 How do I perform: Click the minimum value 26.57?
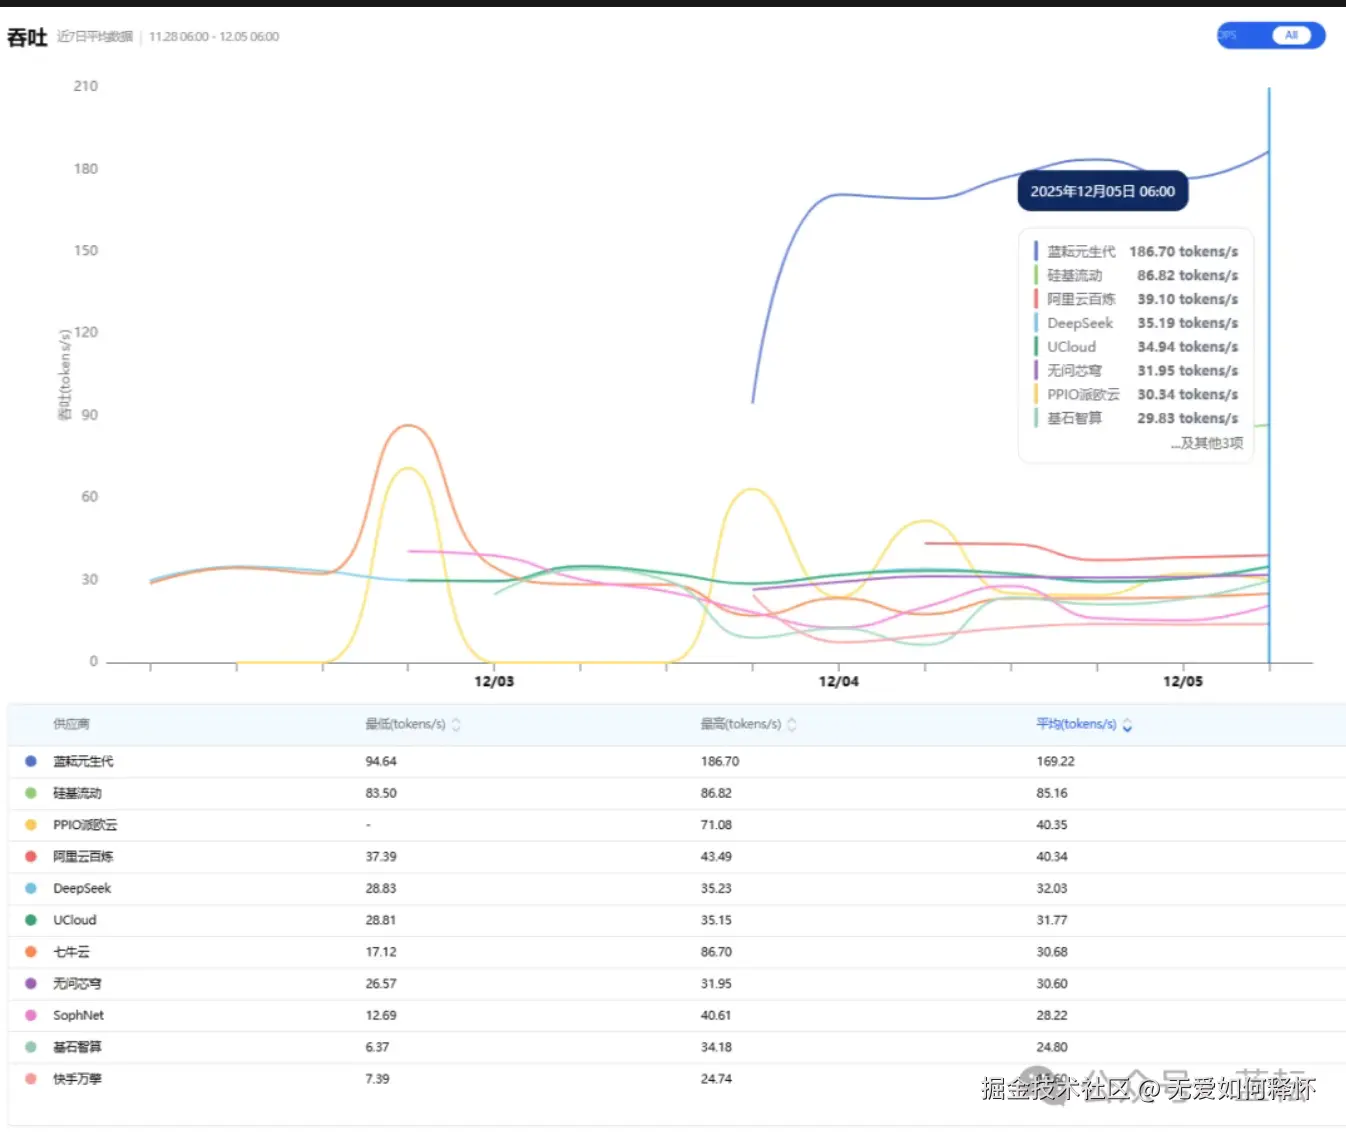point(381,983)
